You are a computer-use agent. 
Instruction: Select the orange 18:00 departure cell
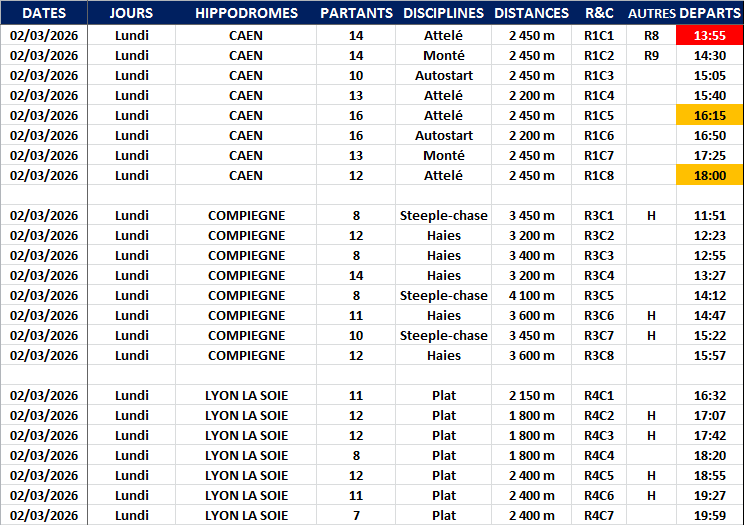click(709, 175)
